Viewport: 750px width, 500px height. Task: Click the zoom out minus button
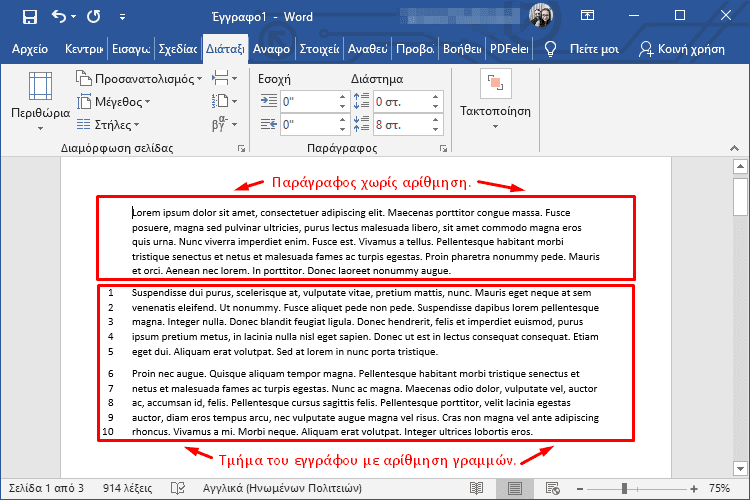(x=580, y=489)
